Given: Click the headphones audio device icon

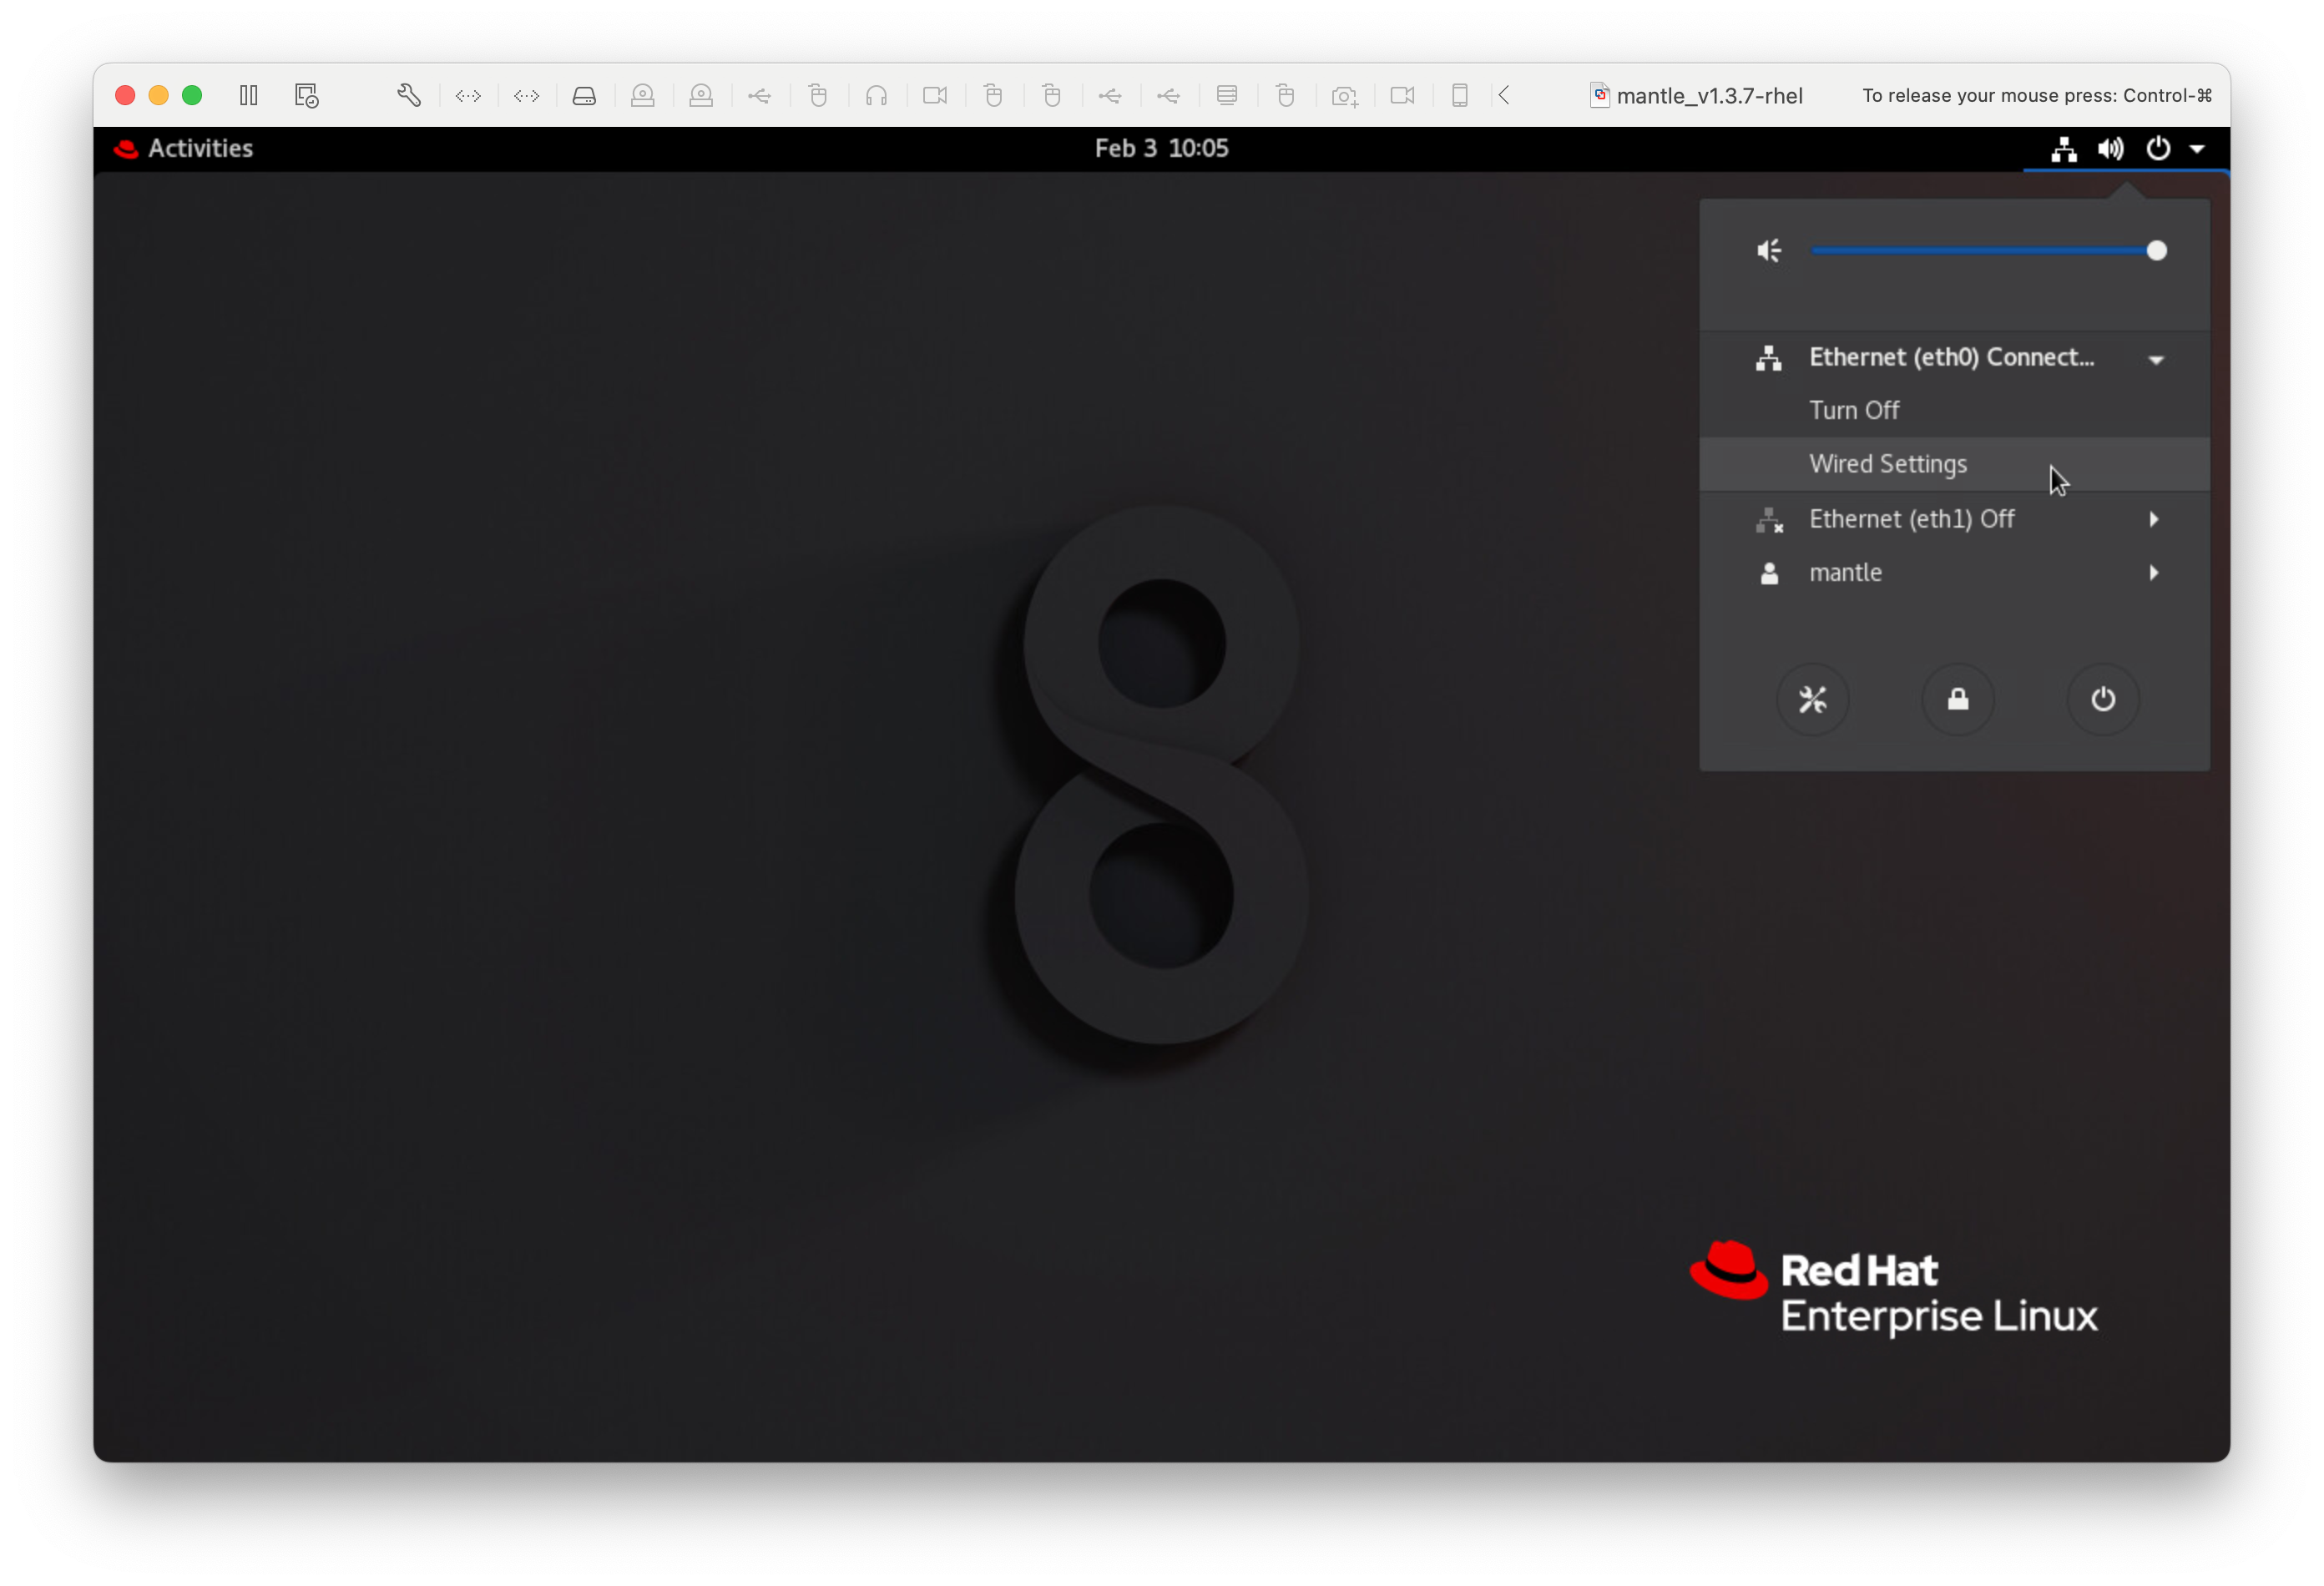Looking at the screenshot, I should click(x=877, y=95).
